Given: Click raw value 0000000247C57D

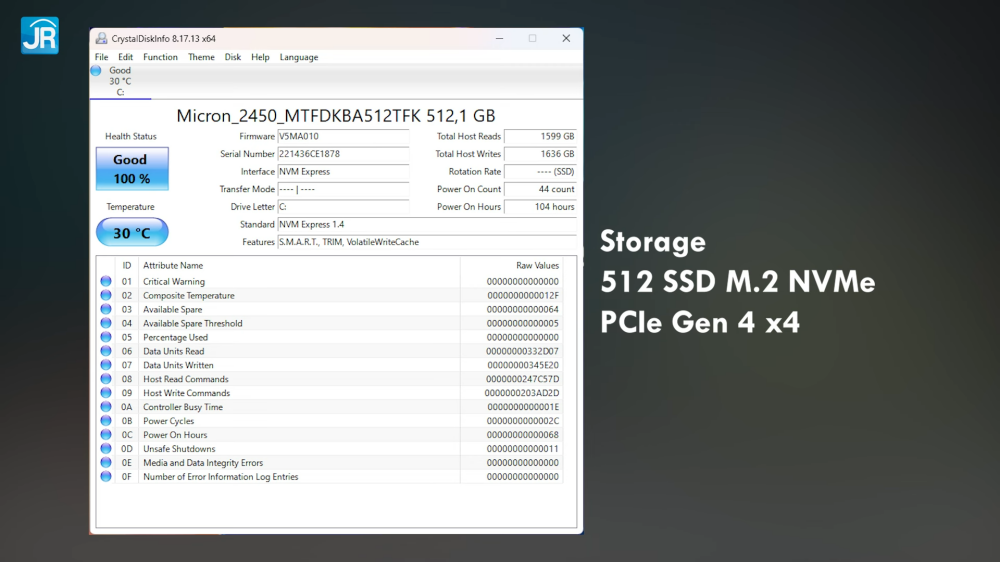Looking at the screenshot, I should [522, 379].
